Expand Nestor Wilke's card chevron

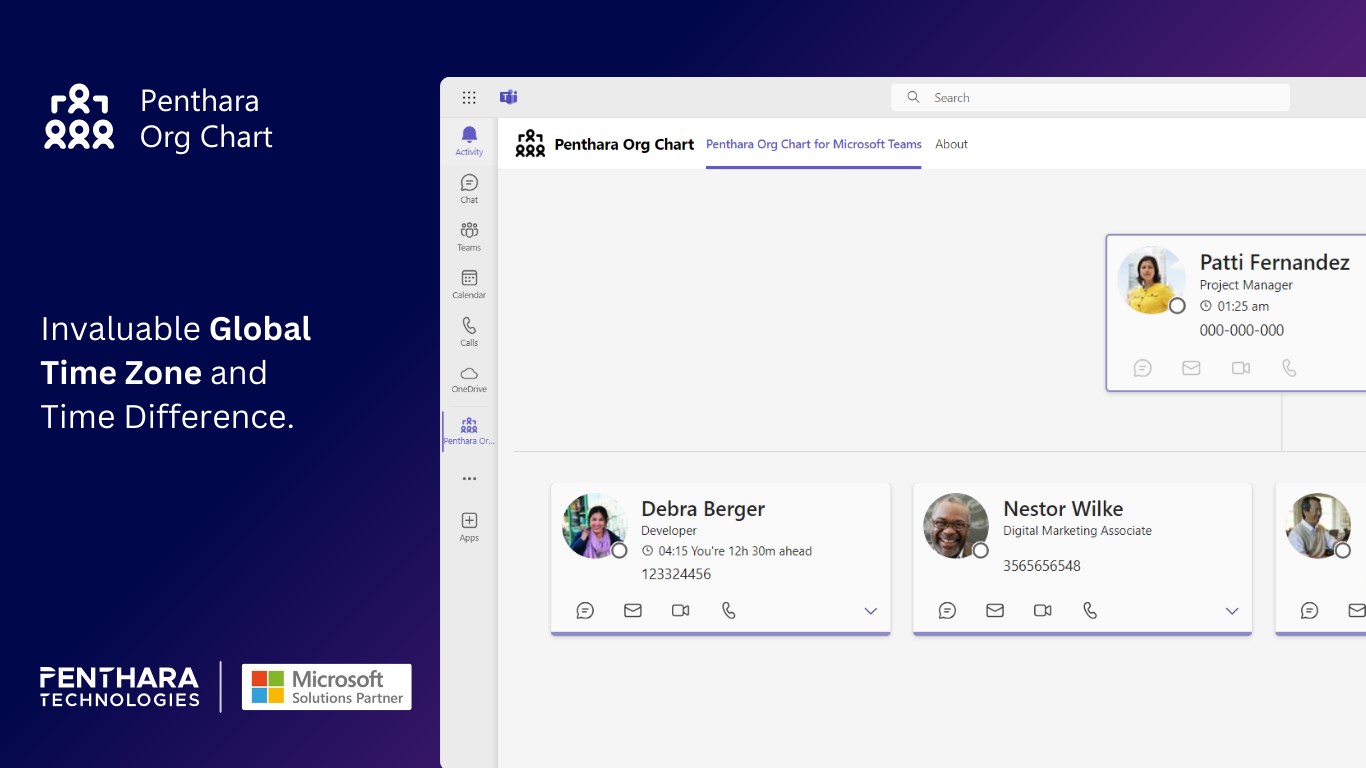(1232, 611)
